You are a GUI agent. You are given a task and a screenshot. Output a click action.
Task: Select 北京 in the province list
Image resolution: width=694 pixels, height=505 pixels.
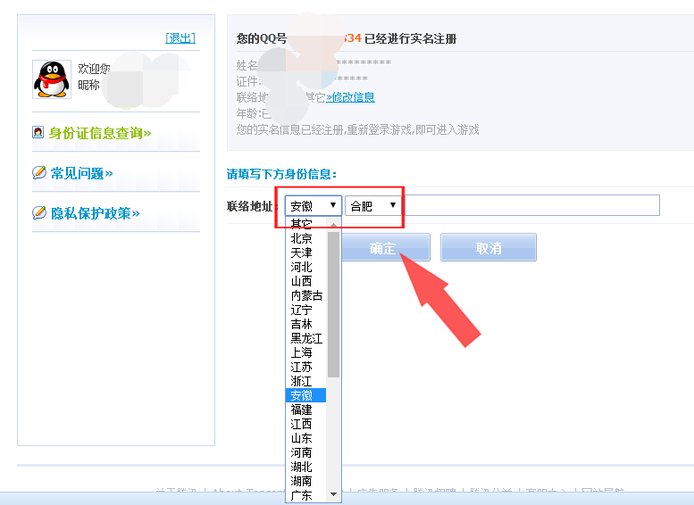tap(306, 238)
